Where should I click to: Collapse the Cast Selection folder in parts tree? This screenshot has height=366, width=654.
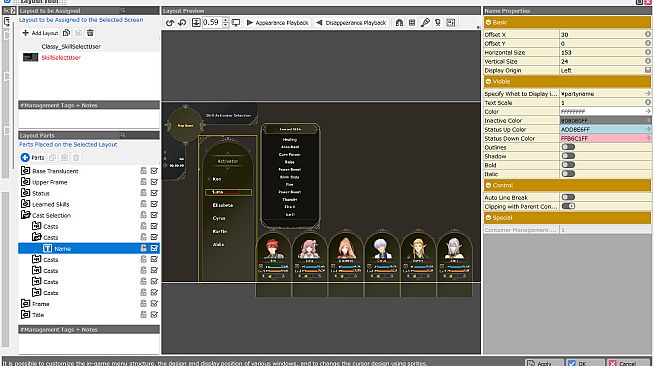coord(25,215)
